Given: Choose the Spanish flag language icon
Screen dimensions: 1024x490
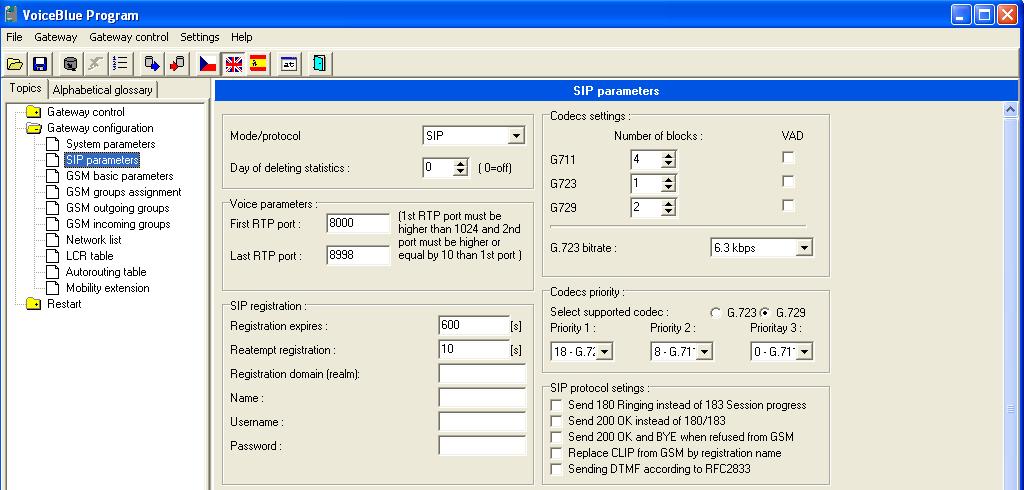Looking at the screenshot, I should (x=258, y=64).
